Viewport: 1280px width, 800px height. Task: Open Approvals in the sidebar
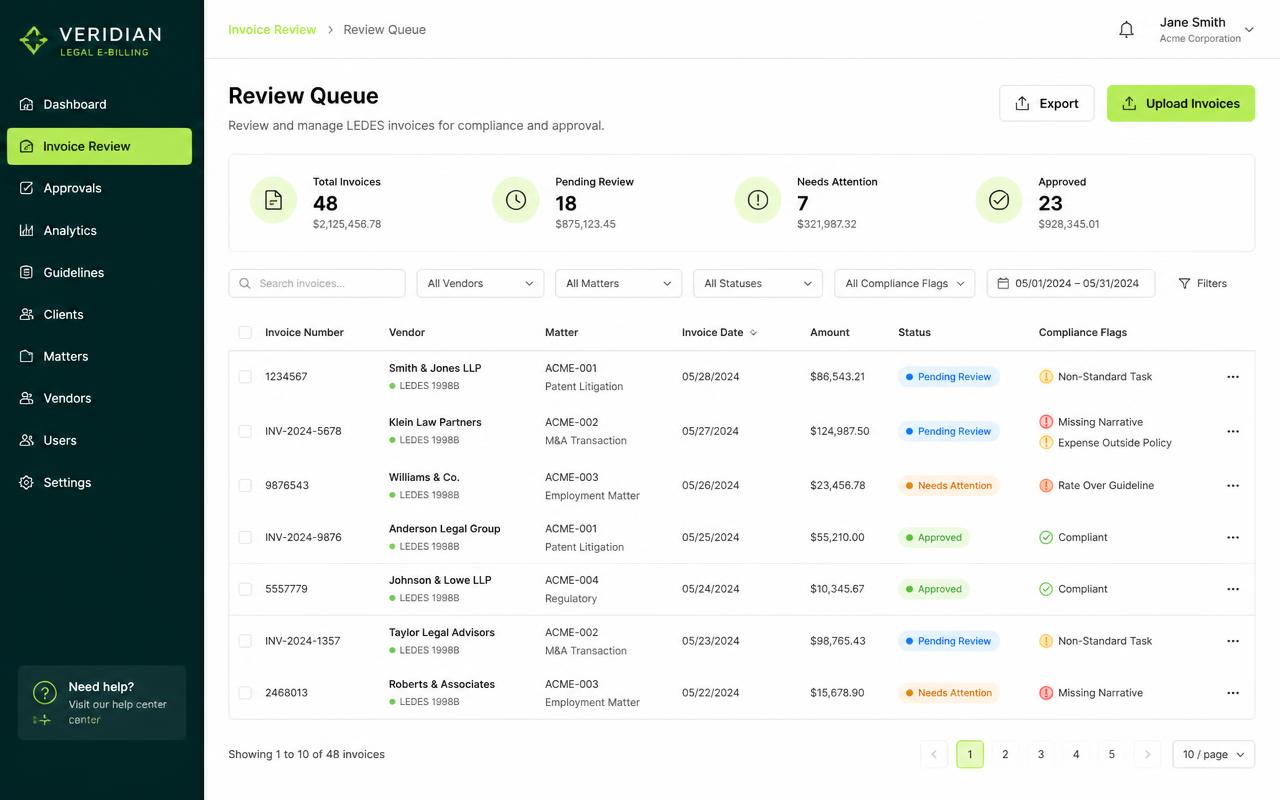99,188
